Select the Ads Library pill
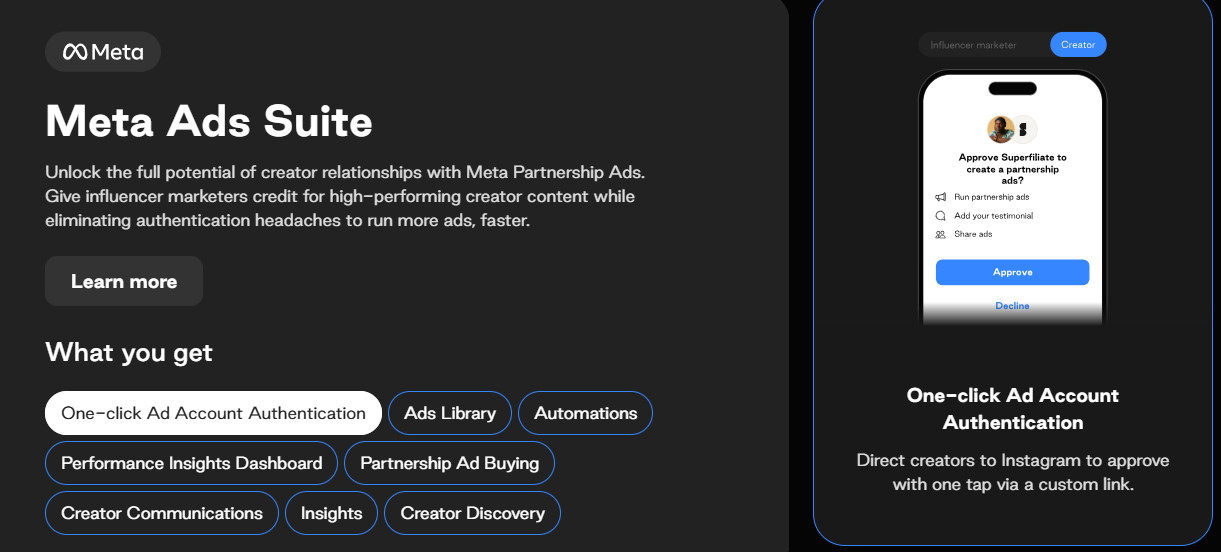Image resolution: width=1221 pixels, height=552 pixels. (450, 413)
